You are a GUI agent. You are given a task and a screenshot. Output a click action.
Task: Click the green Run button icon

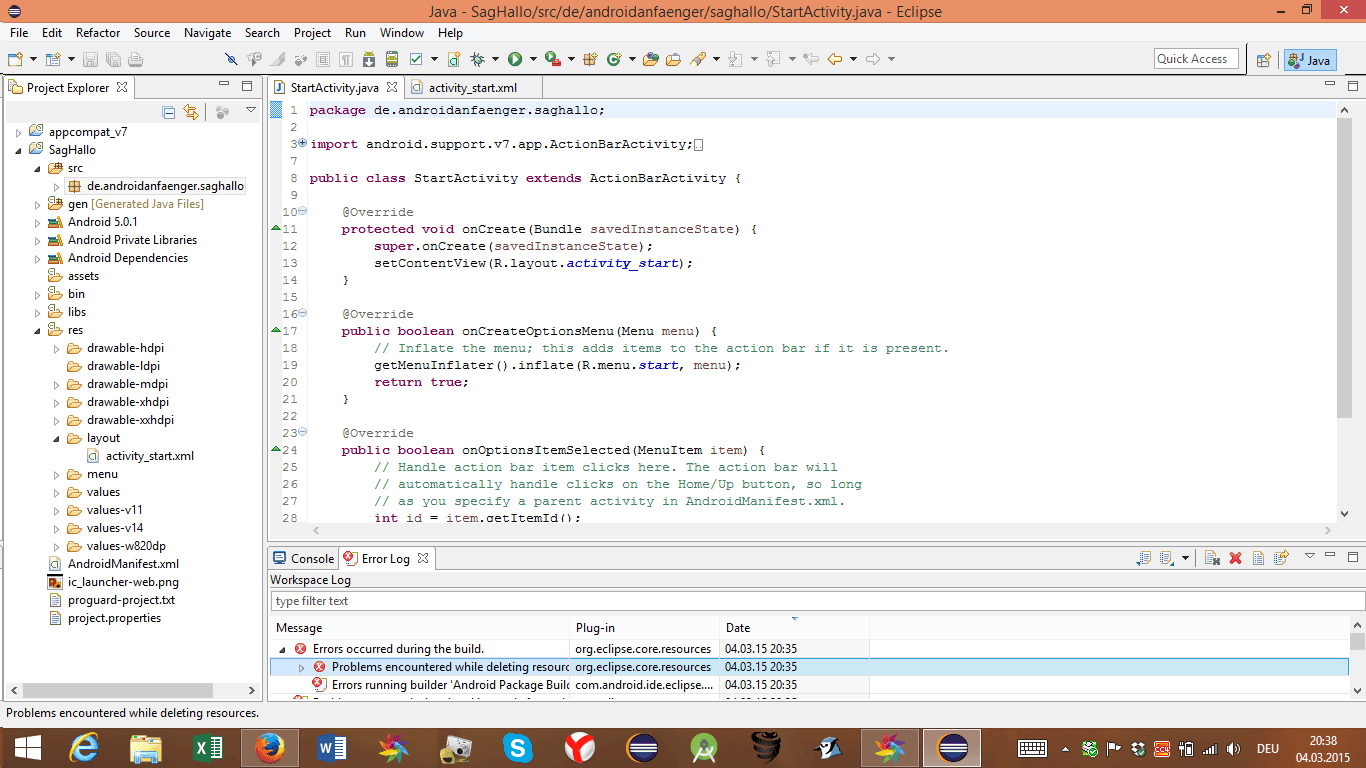pyautogui.click(x=515, y=59)
